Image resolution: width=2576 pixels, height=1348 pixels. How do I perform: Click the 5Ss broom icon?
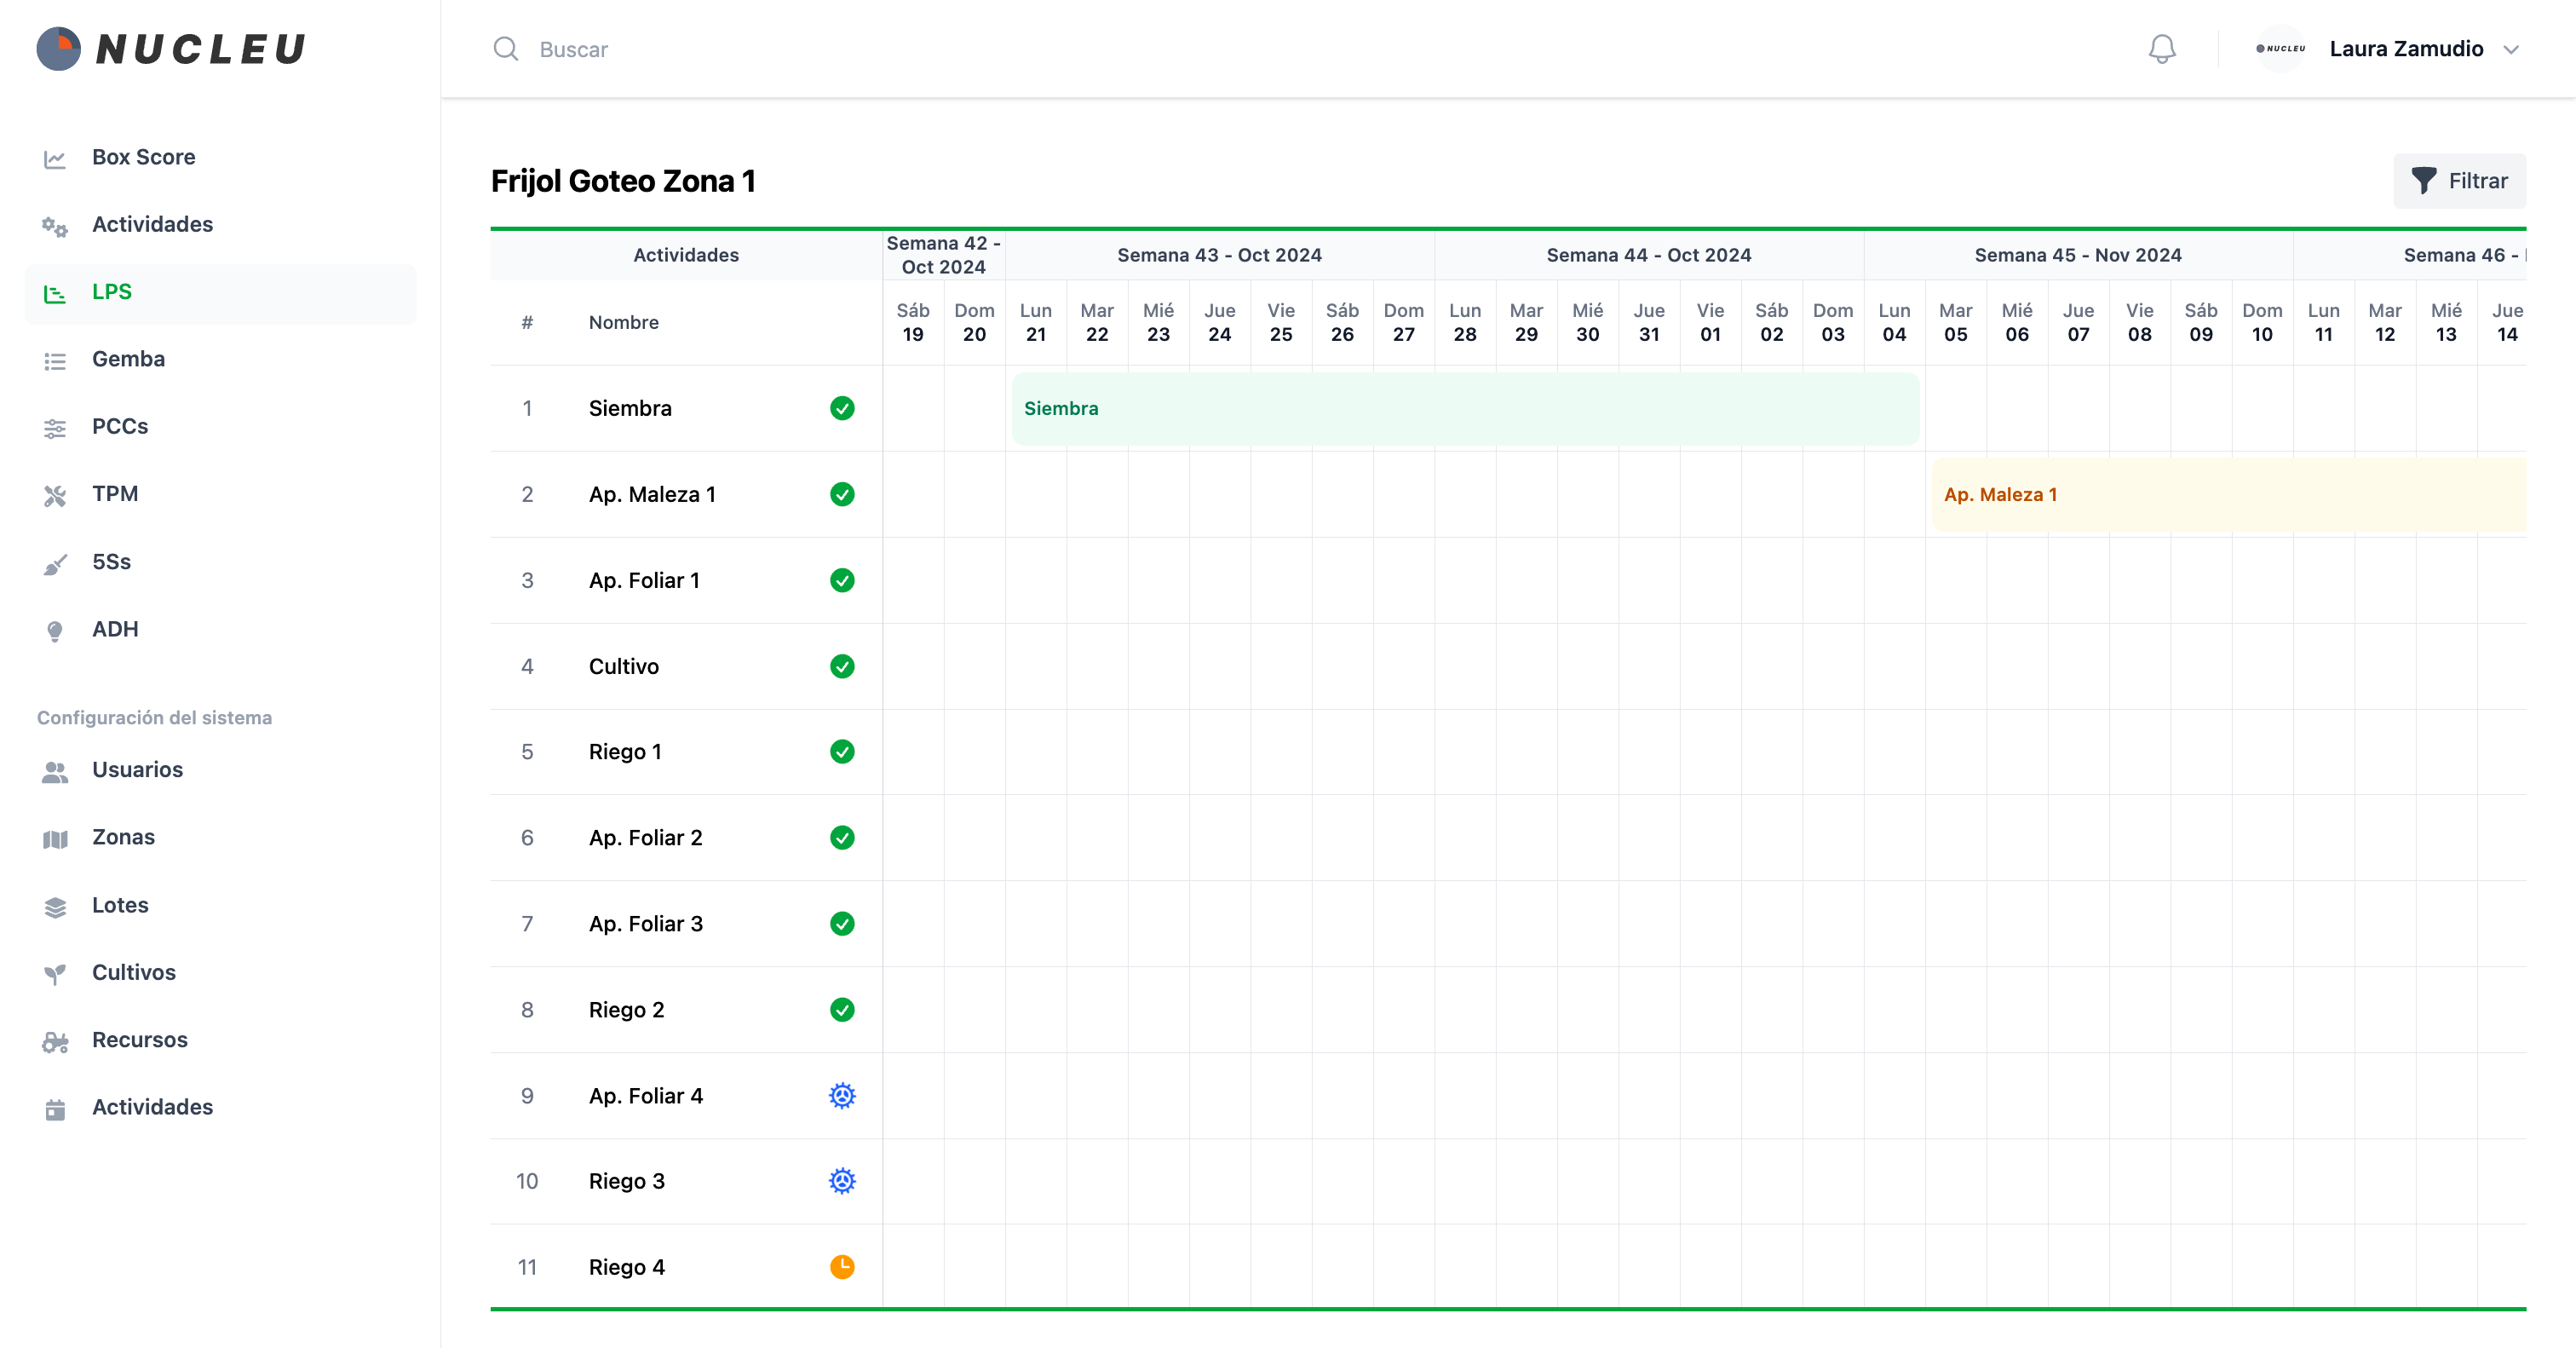pyautogui.click(x=55, y=563)
